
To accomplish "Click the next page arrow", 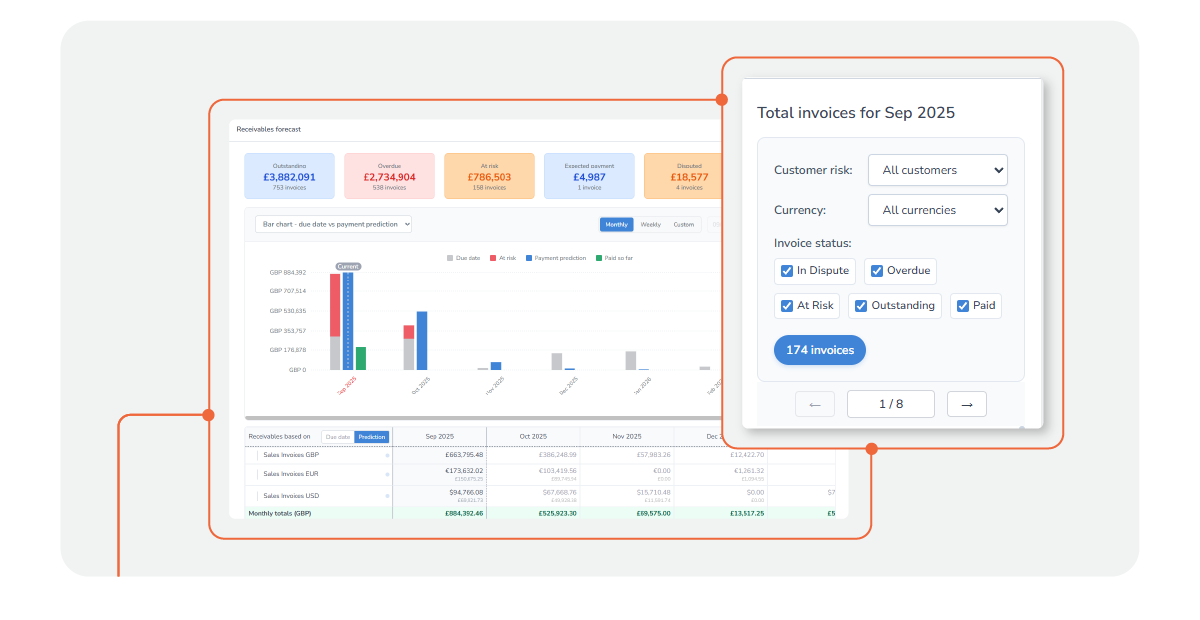I will tap(966, 404).
